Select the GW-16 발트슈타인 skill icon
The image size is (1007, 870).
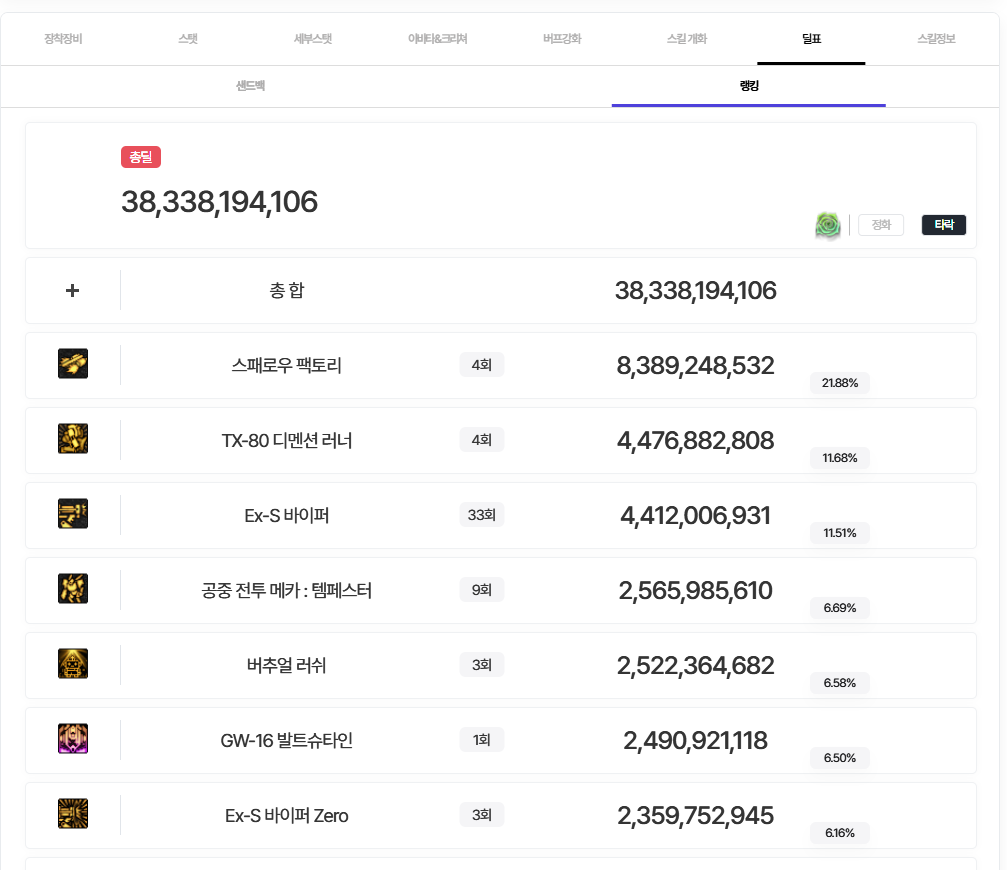[73, 739]
